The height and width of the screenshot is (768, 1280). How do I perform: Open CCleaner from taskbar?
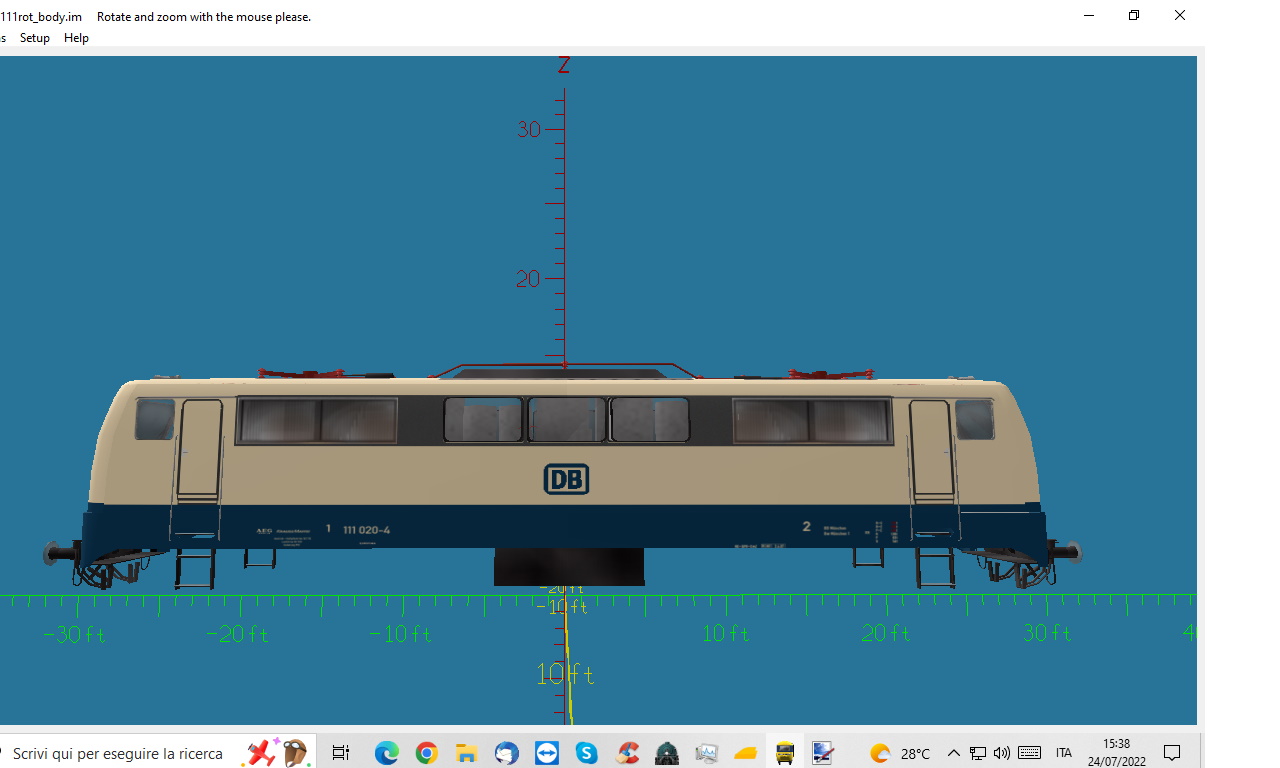[x=627, y=753]
